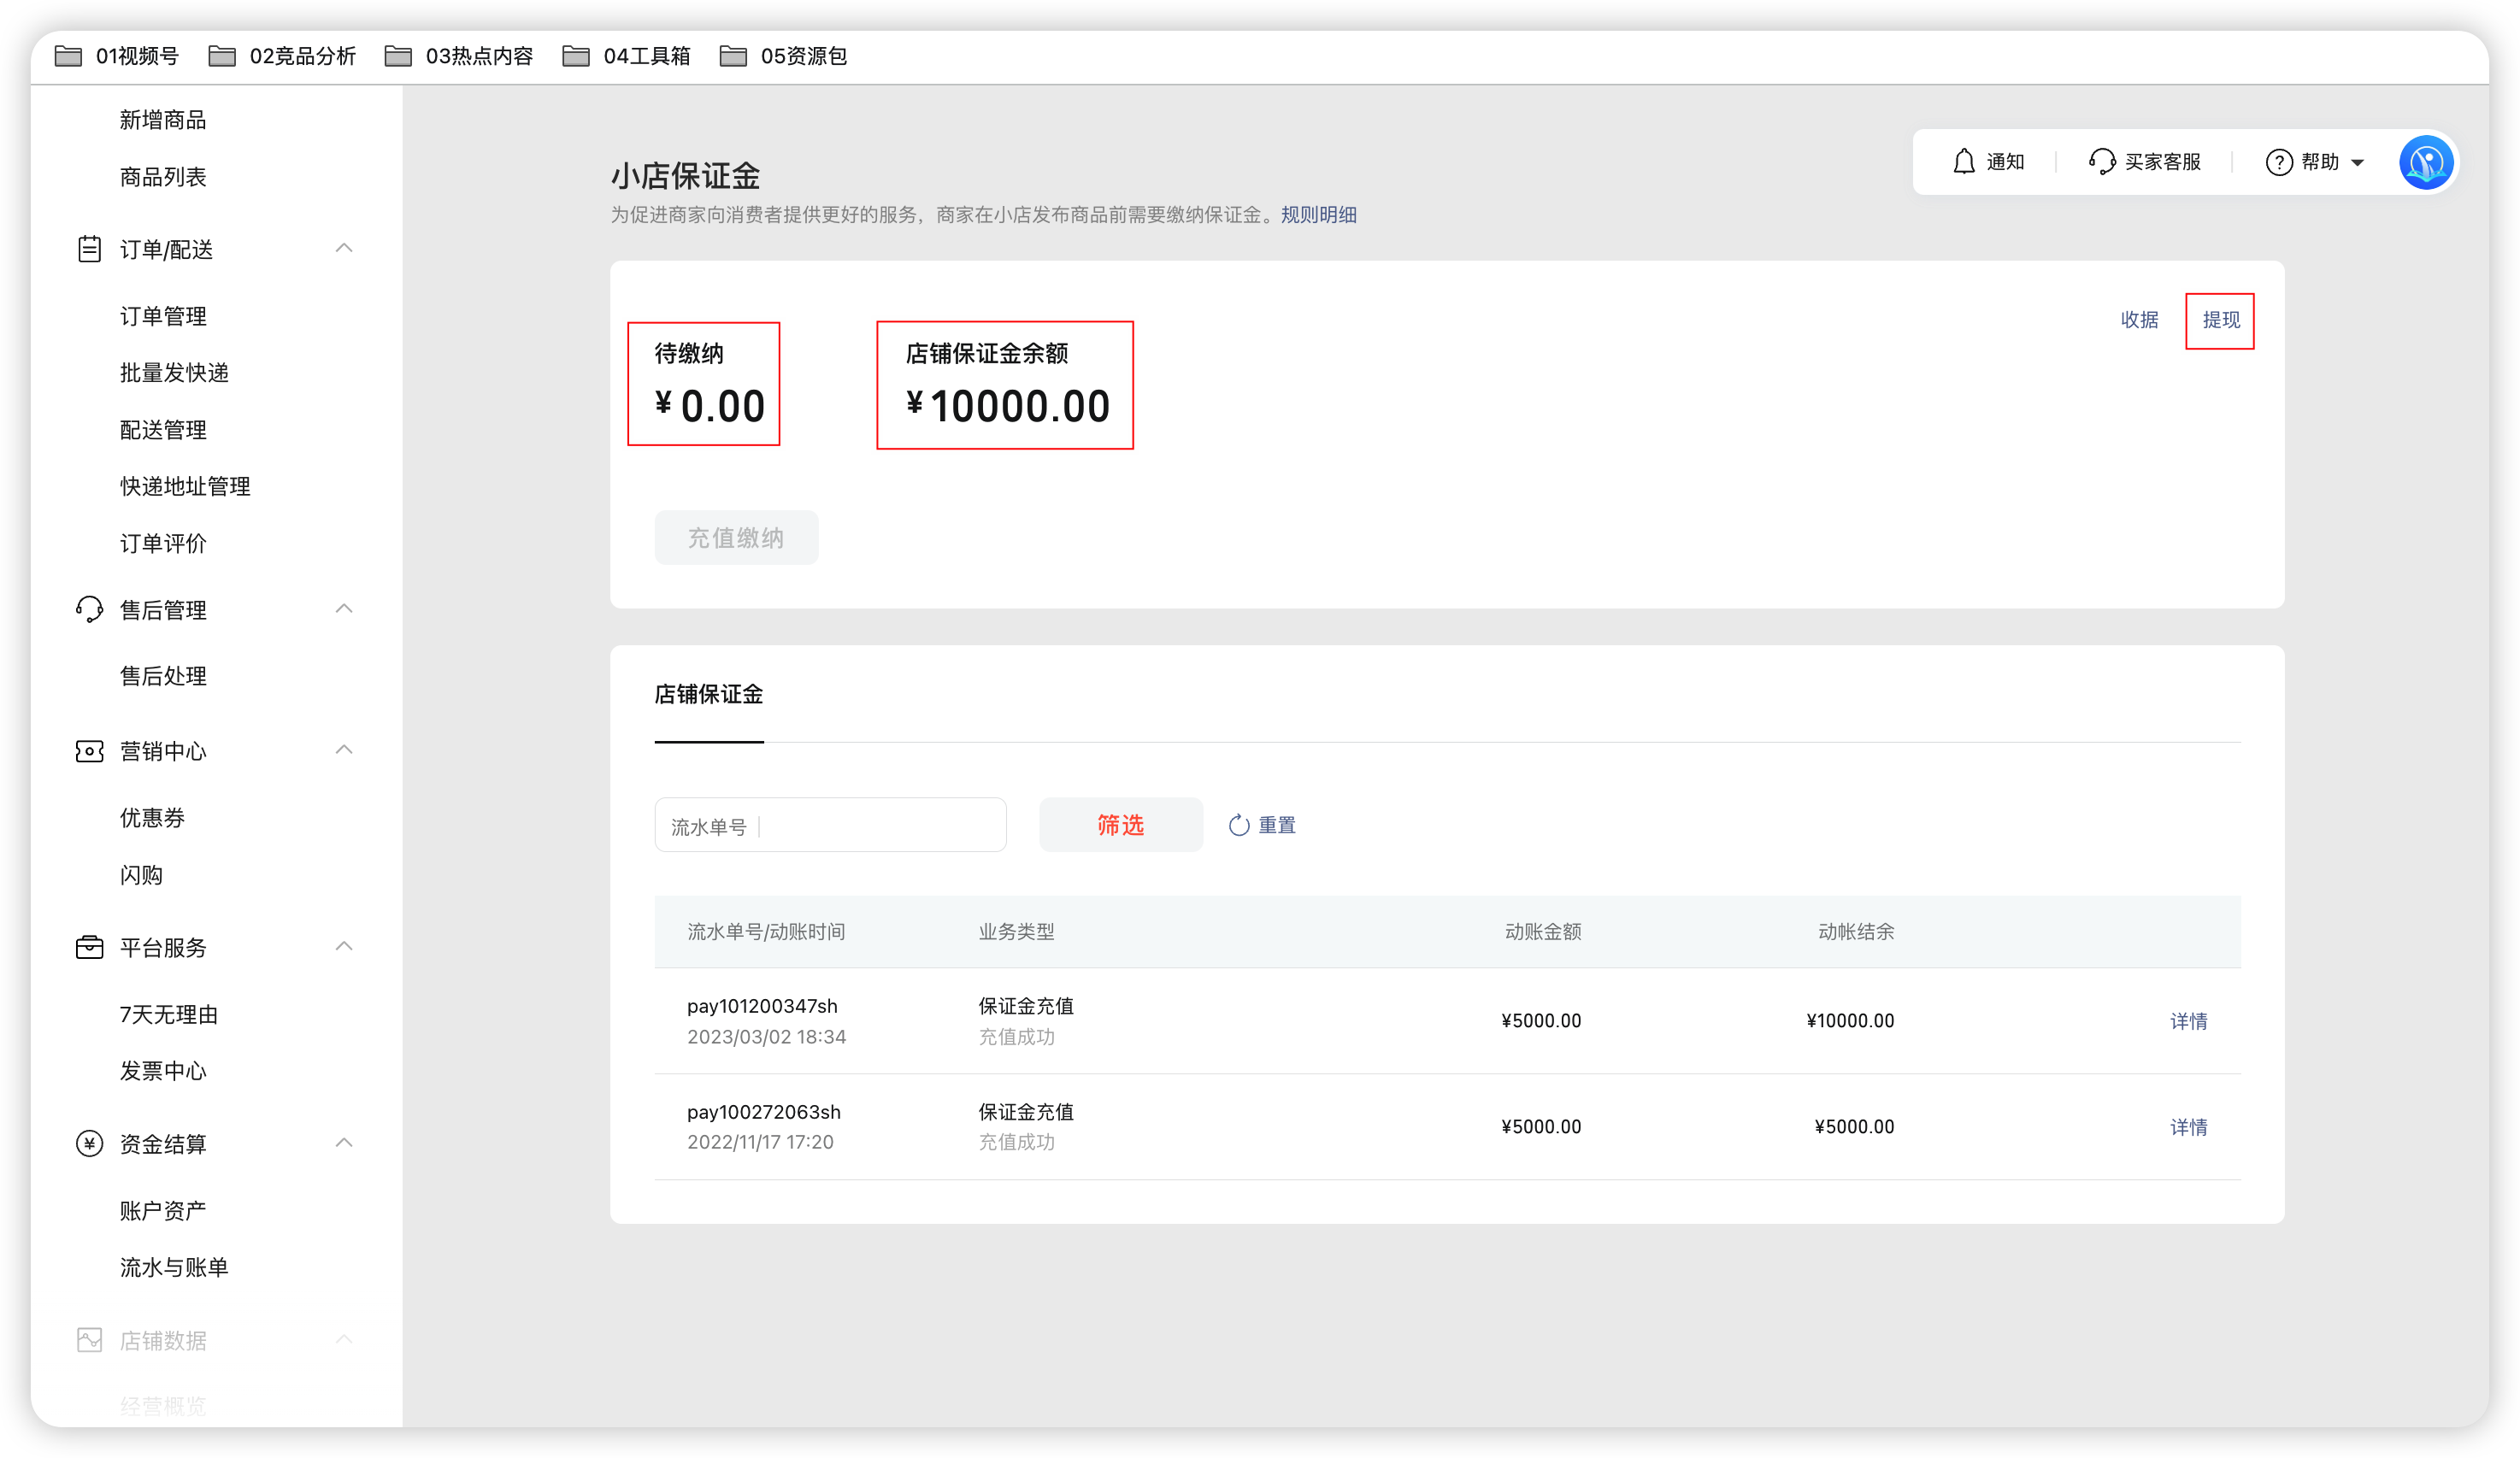Collapse the 营销中心 section chevron
The width and height of the screenshot is (2520, 1458).
tap(344, 750)
